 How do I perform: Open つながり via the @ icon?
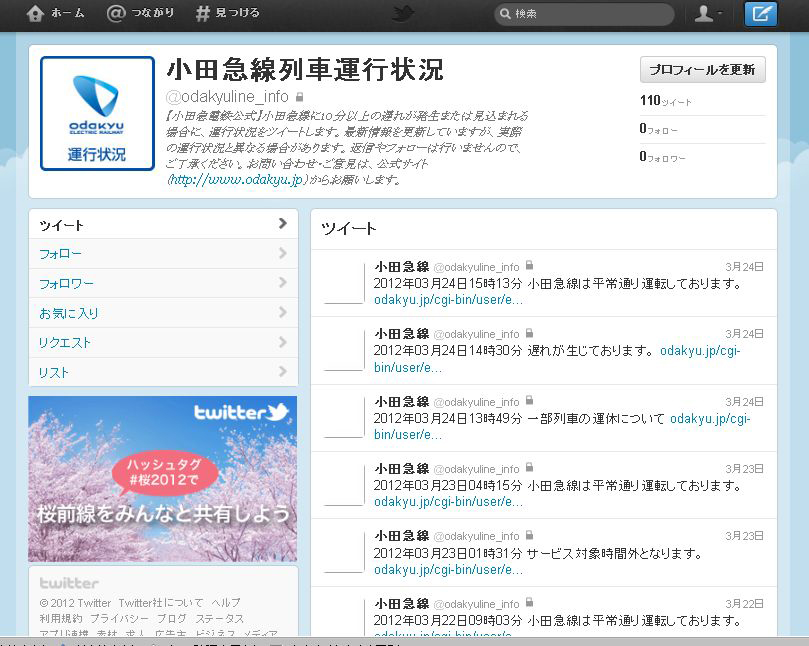click(x=116, y=13)
